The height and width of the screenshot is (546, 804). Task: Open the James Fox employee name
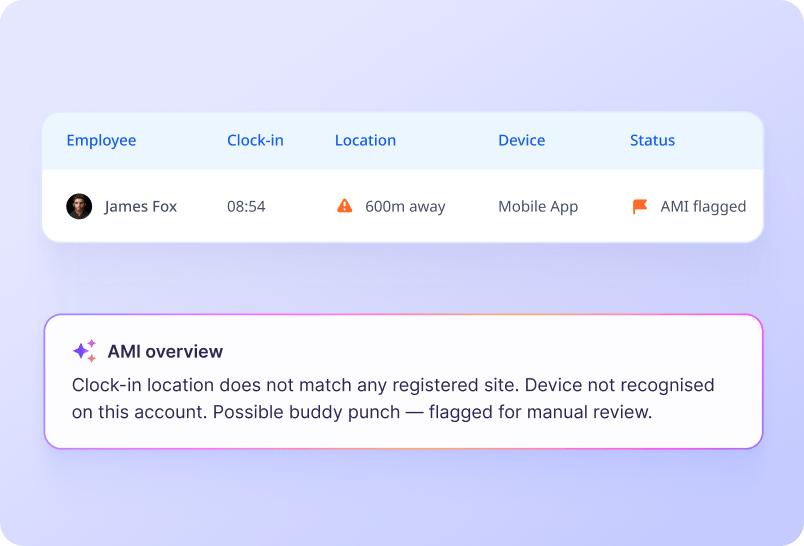(140, 206)
